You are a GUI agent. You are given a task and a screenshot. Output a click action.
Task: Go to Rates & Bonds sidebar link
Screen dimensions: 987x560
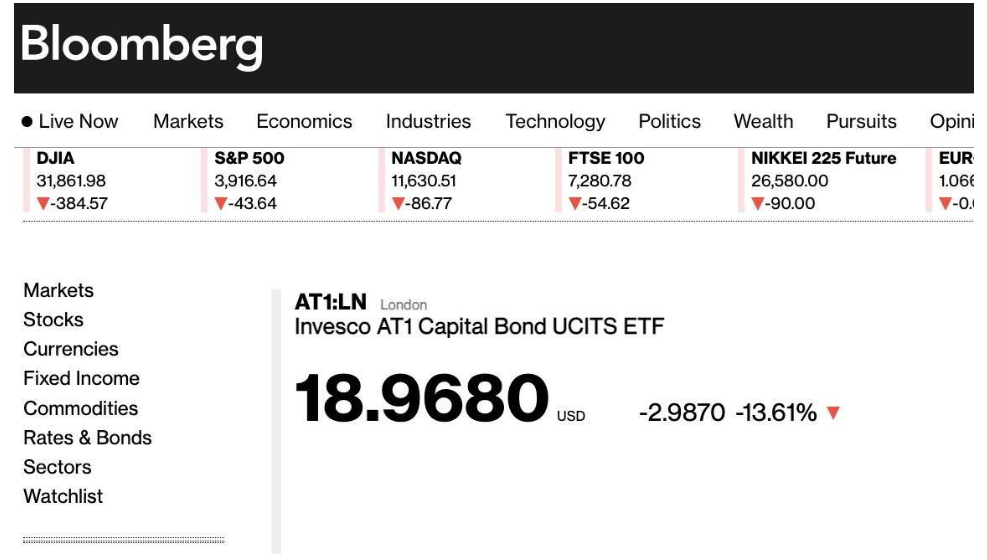[87, 438]
